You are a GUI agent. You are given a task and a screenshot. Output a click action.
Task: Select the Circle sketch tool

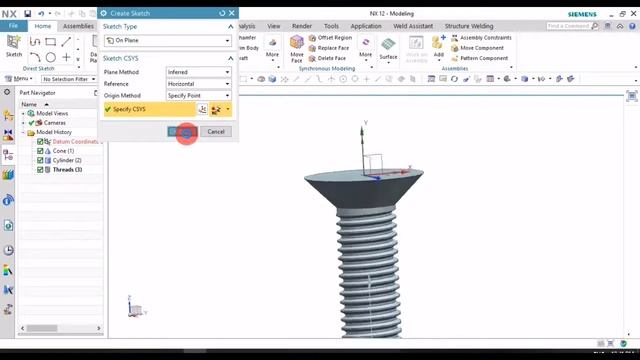51,57
